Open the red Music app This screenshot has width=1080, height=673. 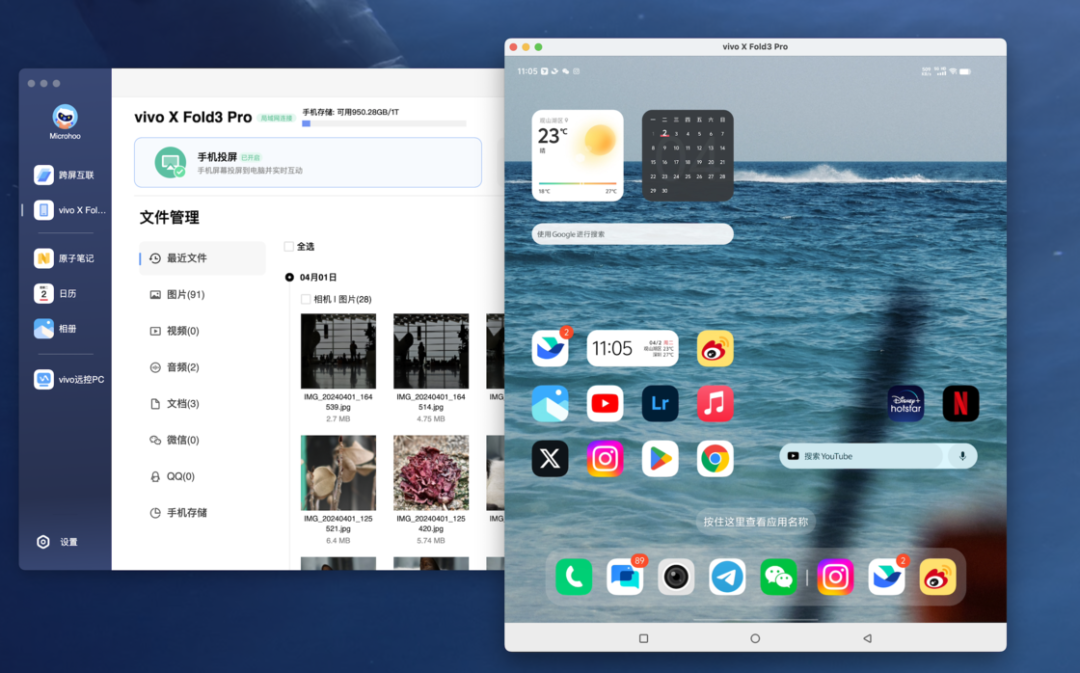(715, 404)
